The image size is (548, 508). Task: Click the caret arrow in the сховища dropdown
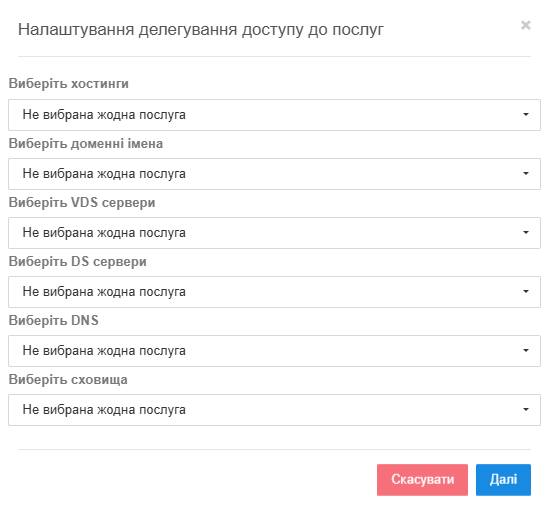526,410
